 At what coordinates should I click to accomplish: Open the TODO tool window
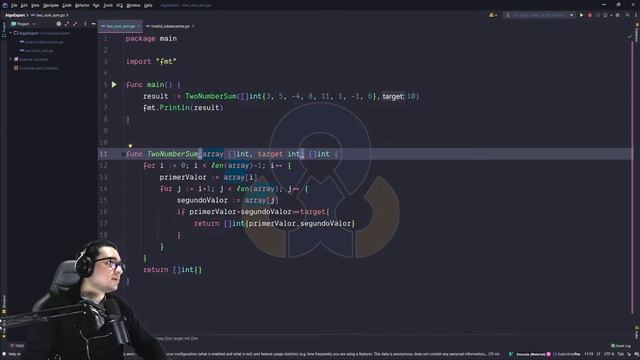click(x=17, y=346)
